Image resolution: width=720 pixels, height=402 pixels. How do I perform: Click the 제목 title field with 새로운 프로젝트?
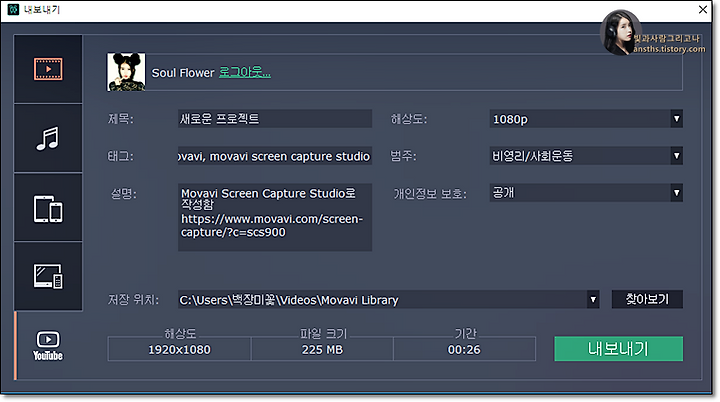click(275, 119)
